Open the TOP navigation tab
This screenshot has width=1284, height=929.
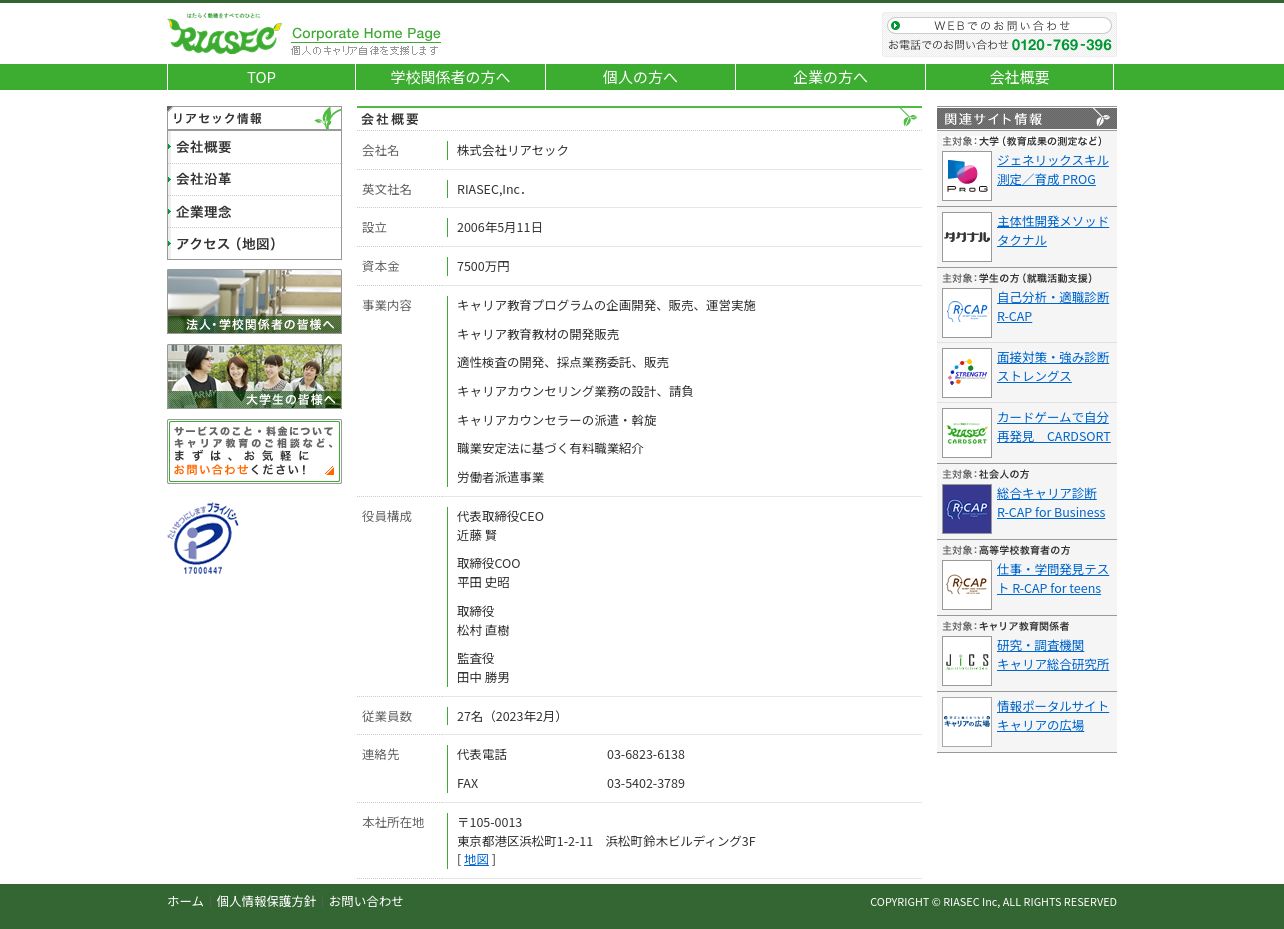click(x=261, y=77)
